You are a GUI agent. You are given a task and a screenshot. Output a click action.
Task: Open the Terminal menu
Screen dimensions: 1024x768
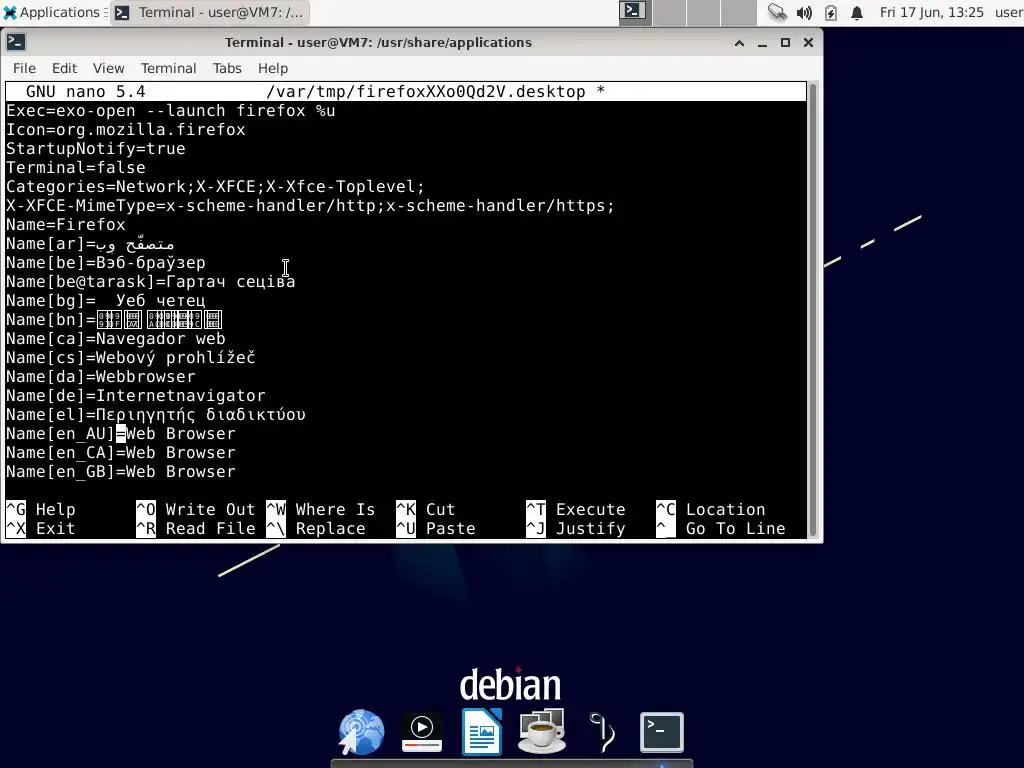[x=168, y=68]
